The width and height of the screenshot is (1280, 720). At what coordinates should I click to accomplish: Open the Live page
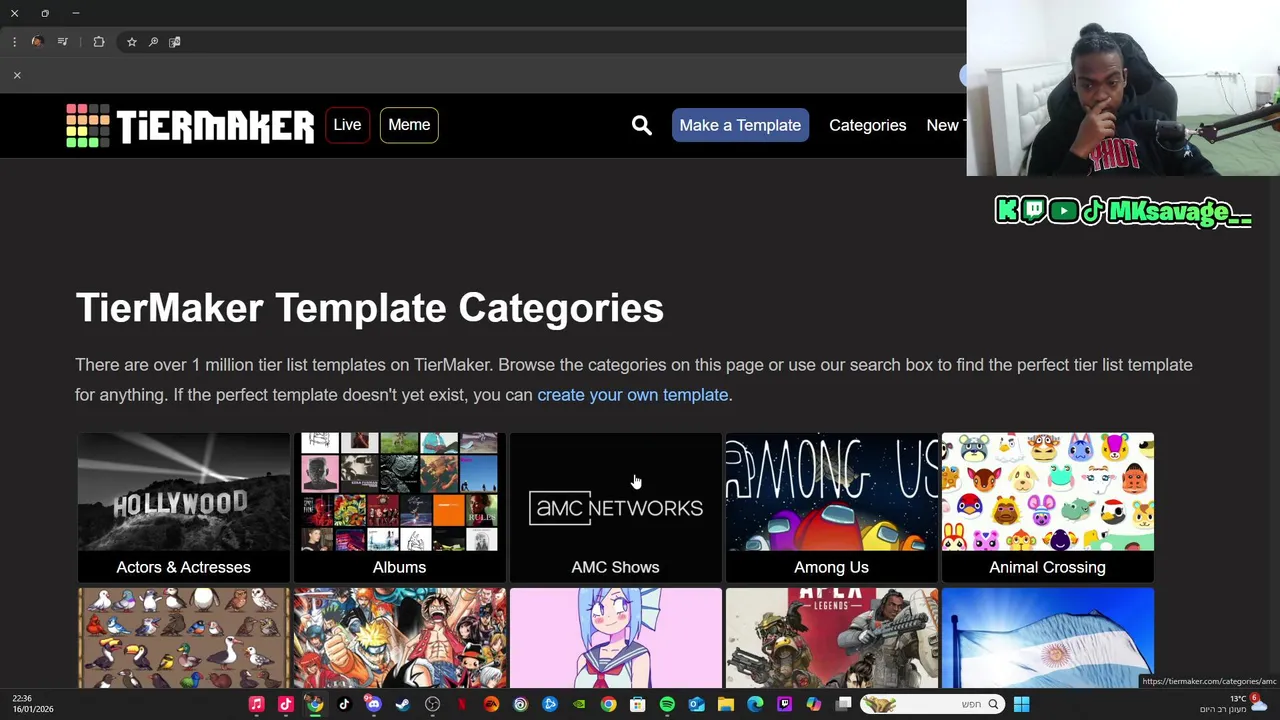[x=347, y=125]
